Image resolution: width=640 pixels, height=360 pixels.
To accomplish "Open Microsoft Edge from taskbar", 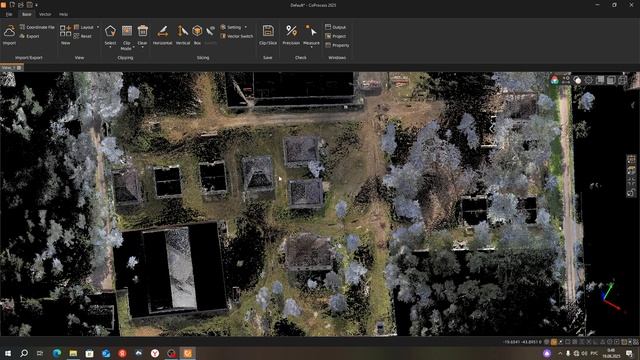I will [x=57, y=353].
